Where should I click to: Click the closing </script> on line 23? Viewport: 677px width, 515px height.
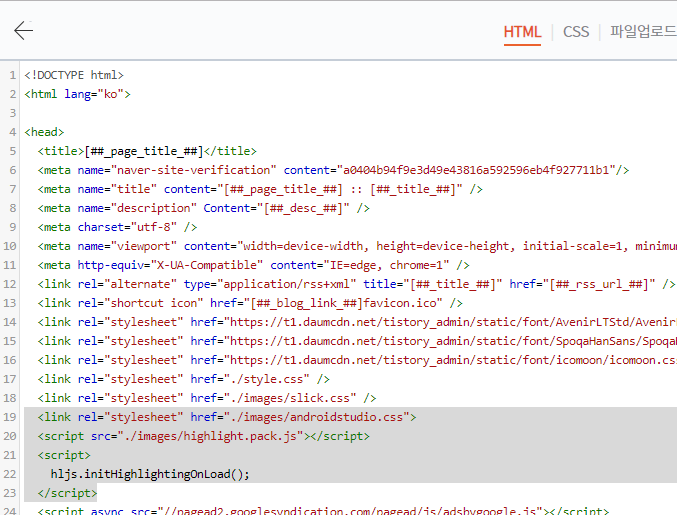tap(67, 493)
